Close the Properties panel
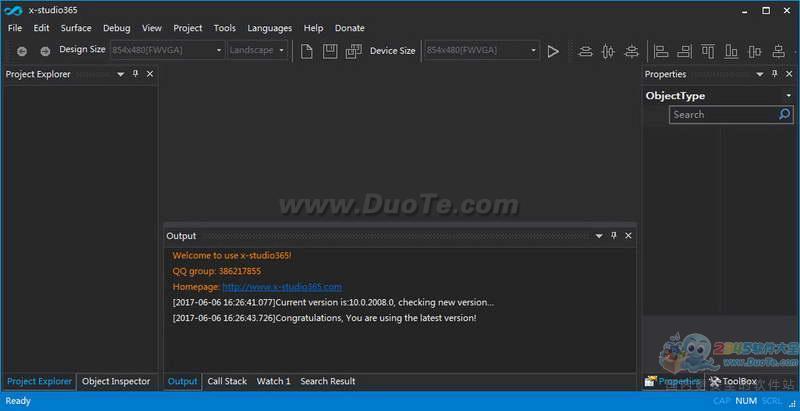This screenshot has width=800, height=411. tap(789, 74)
